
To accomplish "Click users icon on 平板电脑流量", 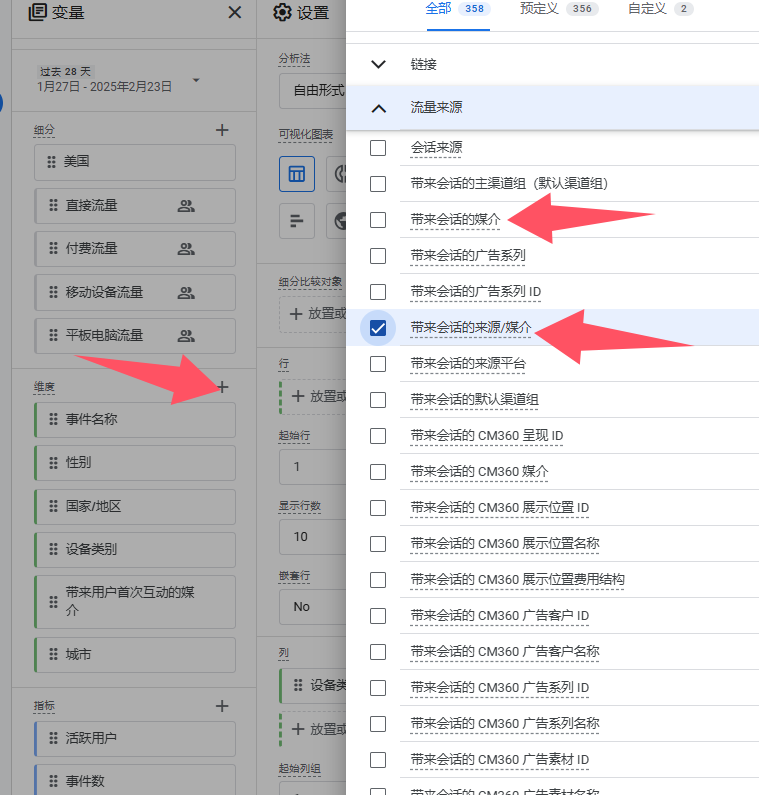I will 186,336.
